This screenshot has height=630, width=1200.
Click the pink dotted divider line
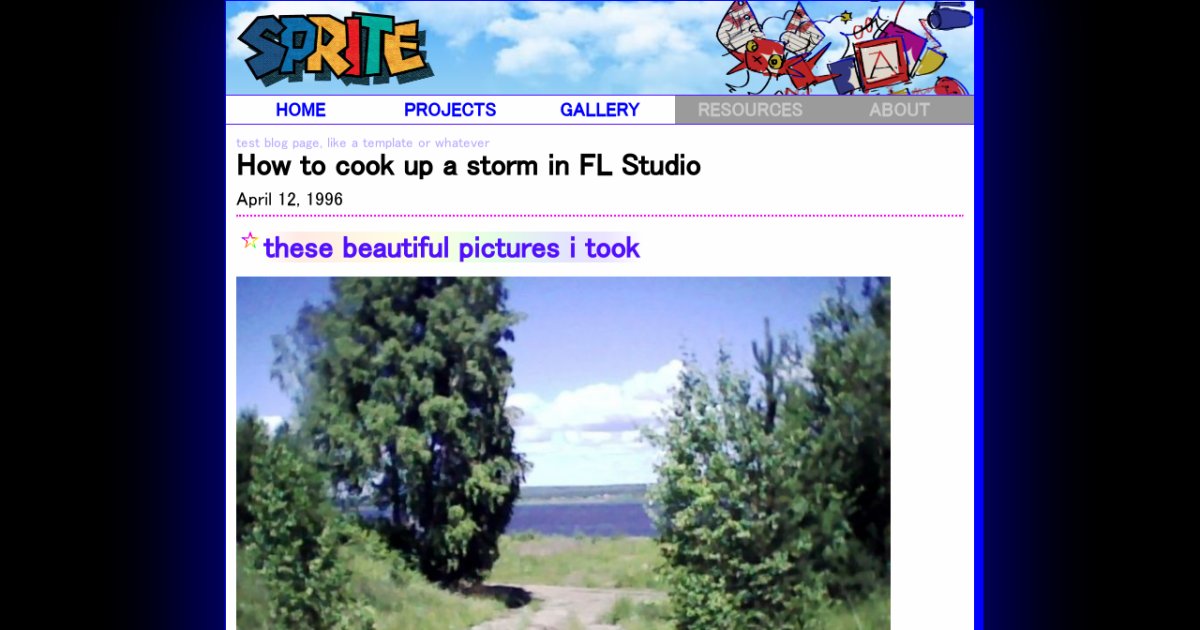click(600, 215)
